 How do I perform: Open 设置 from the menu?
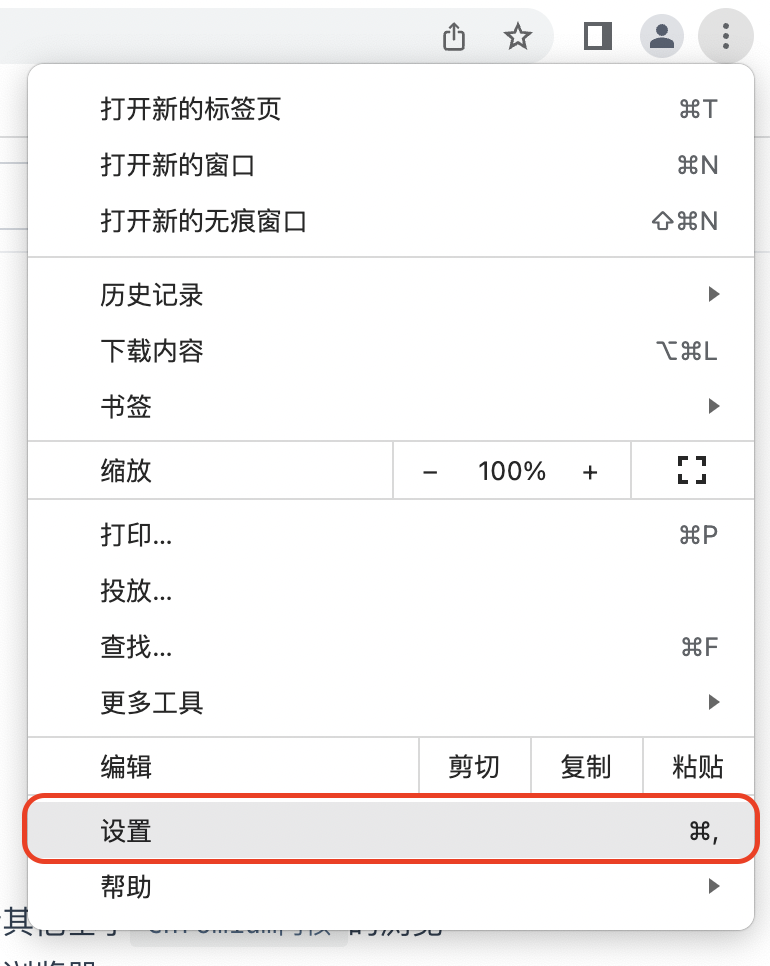127,830
